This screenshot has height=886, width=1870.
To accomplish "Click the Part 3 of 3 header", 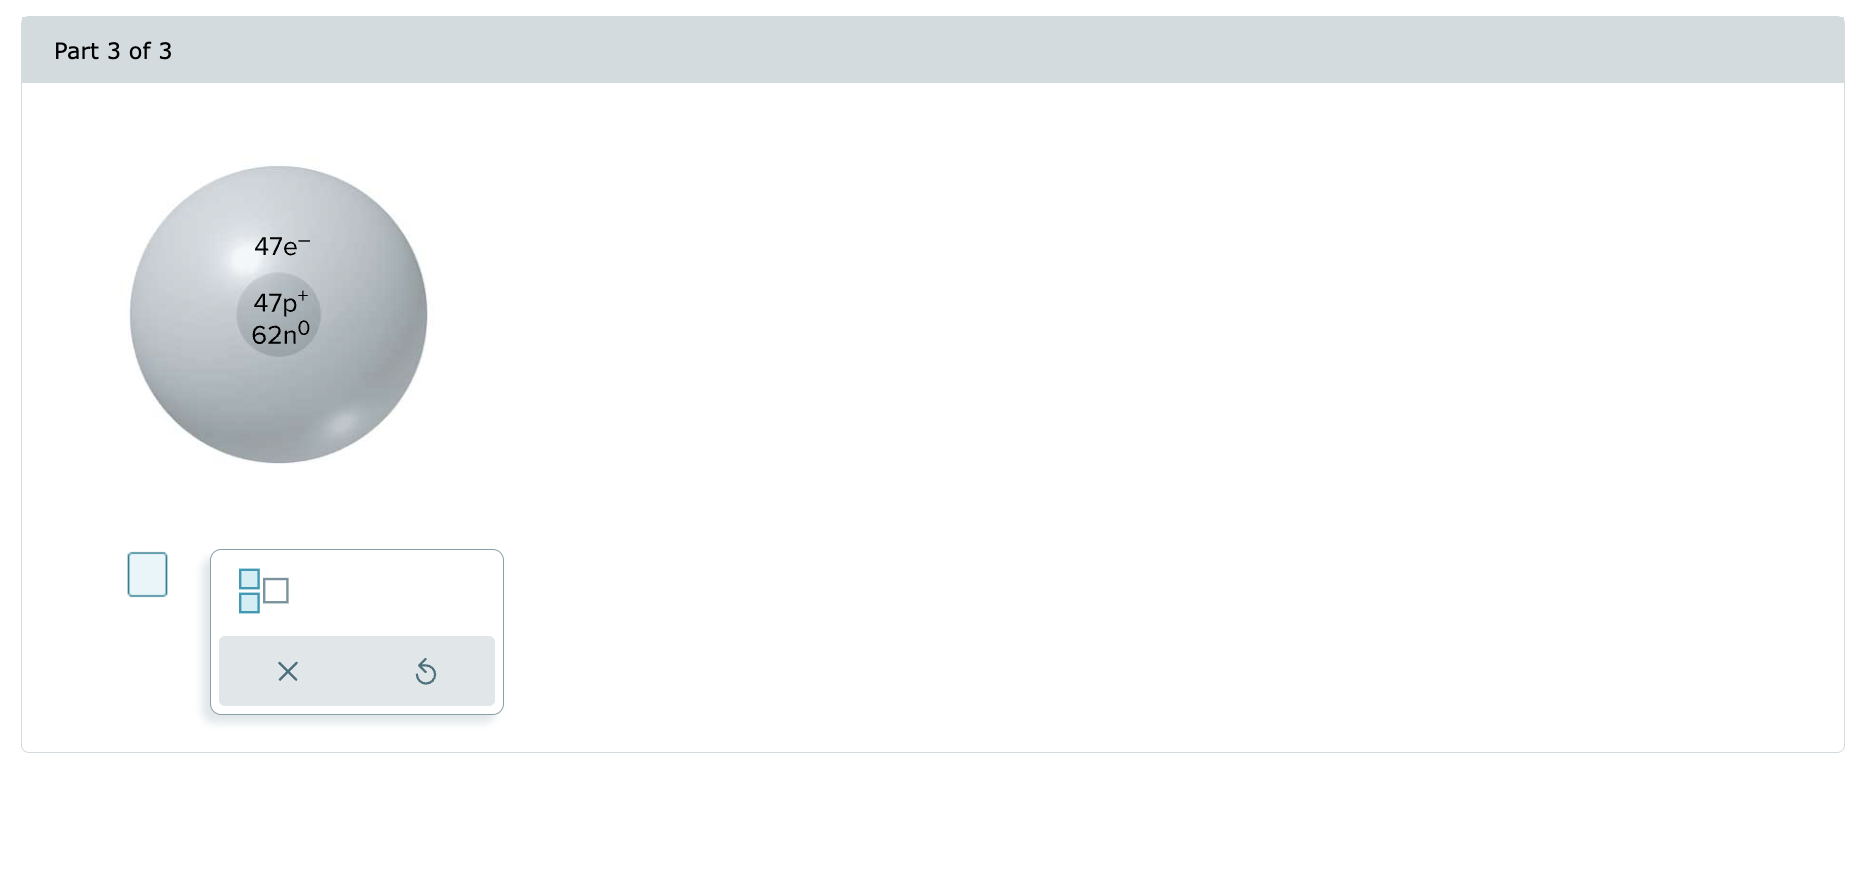I will click(113, 51).
